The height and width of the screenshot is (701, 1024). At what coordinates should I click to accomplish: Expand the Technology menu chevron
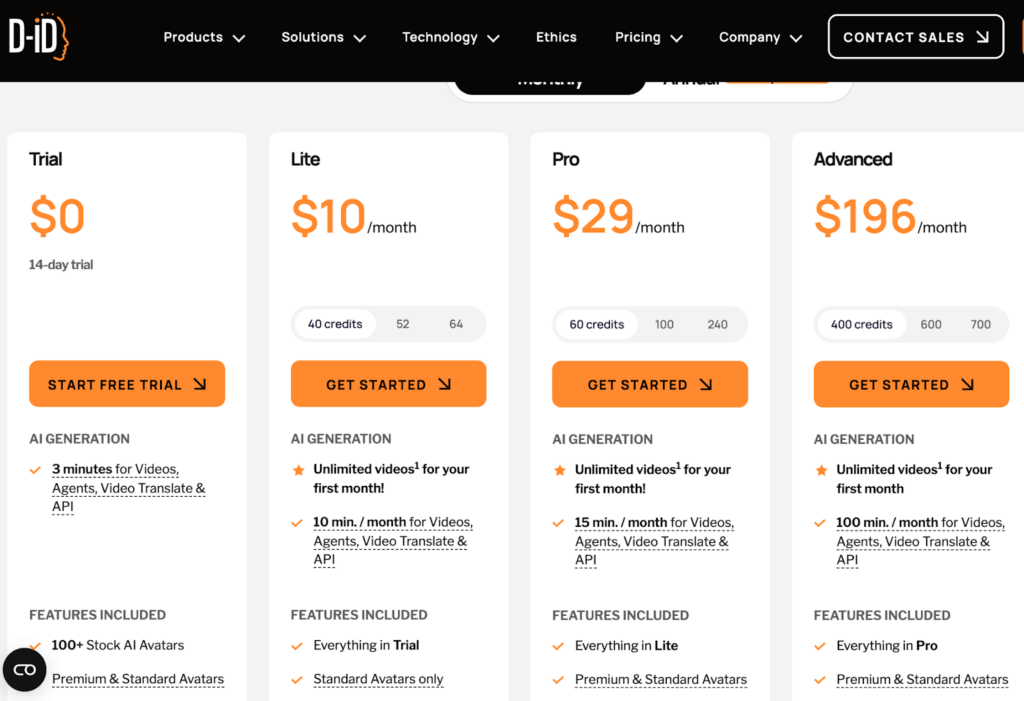pyautogui.click(x=494, y=39)
